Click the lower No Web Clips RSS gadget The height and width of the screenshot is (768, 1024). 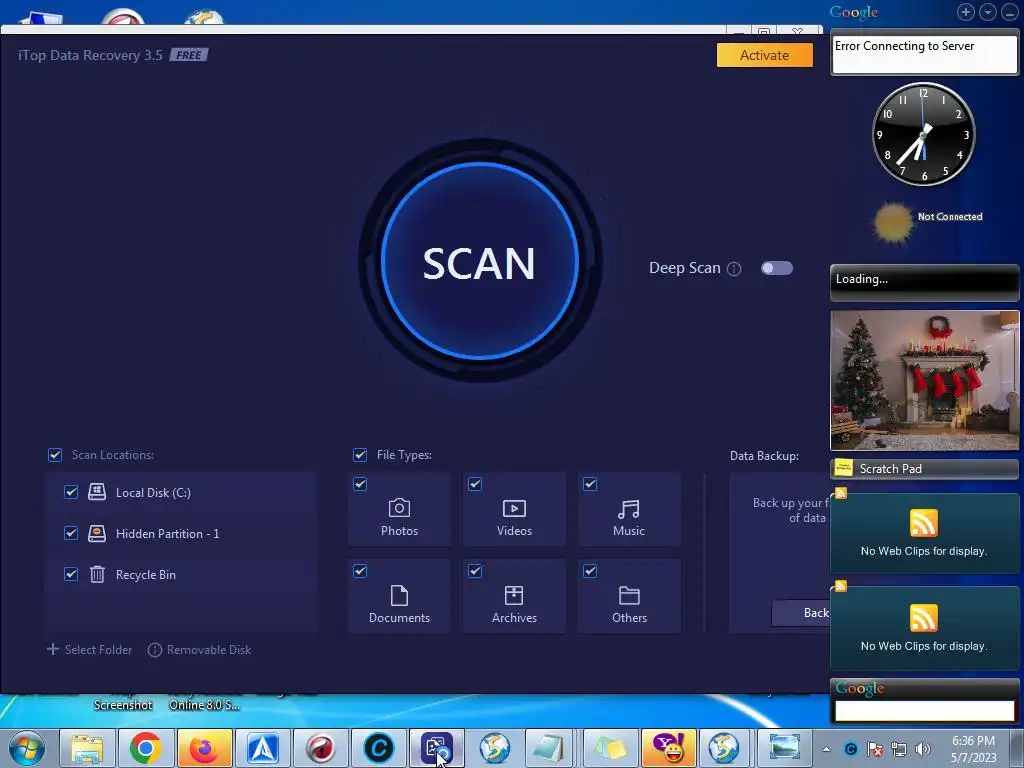pos(924,628)
